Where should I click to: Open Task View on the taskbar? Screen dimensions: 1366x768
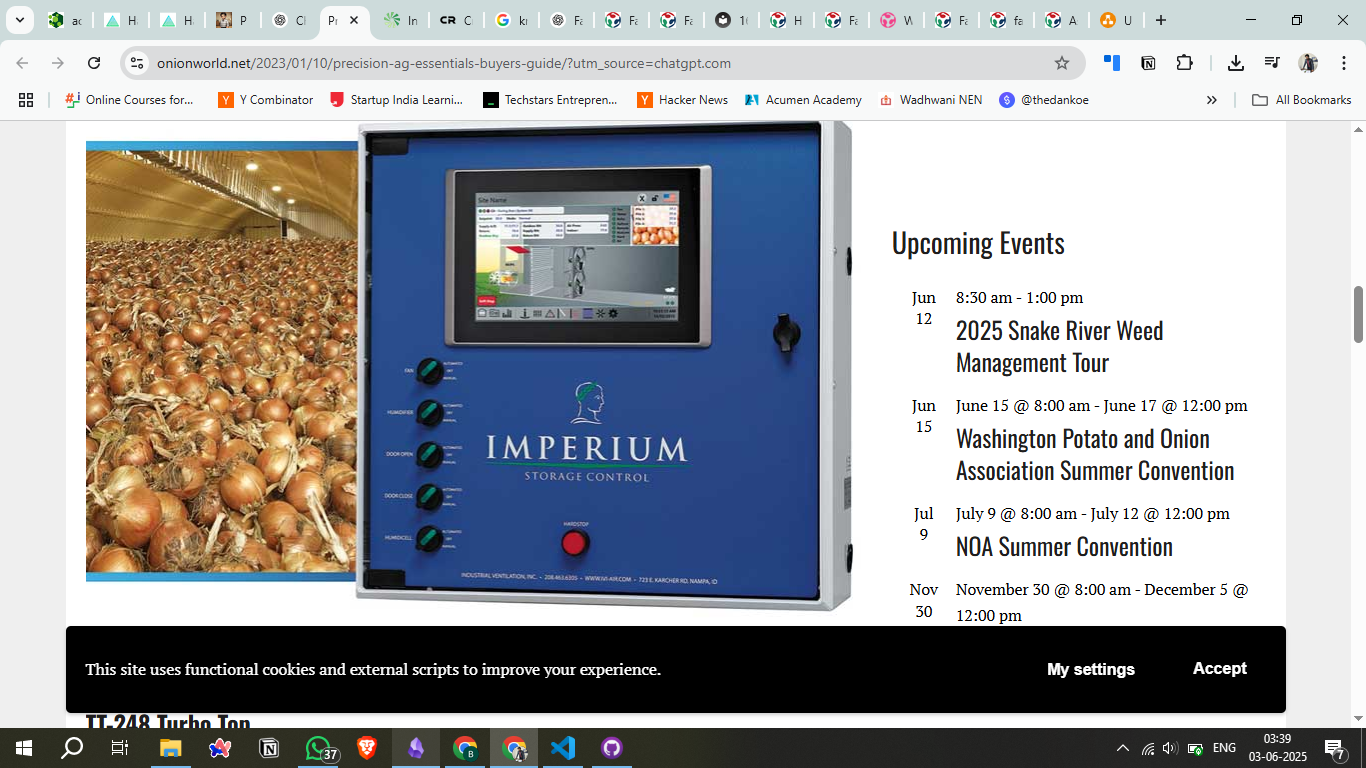click(x=119, y=748)
